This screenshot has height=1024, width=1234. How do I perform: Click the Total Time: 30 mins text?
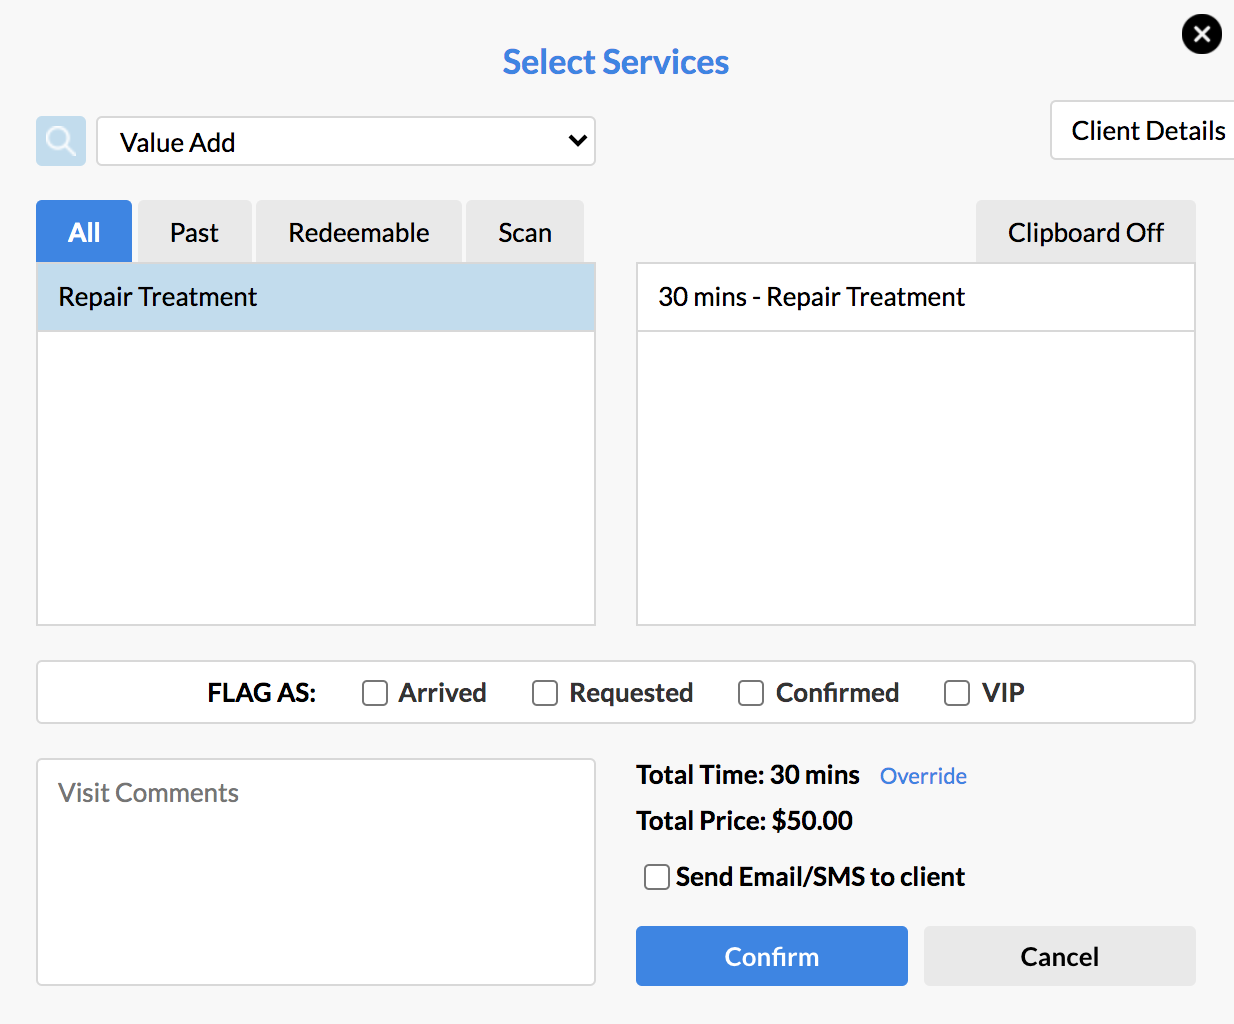coord(748,775)
